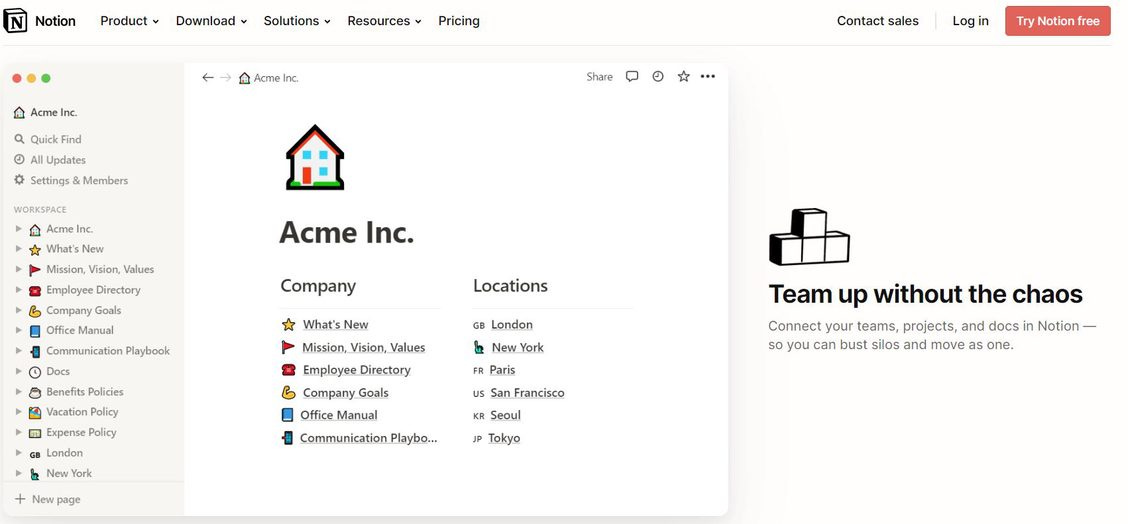Open the Seoul location link

coord(505,415)
